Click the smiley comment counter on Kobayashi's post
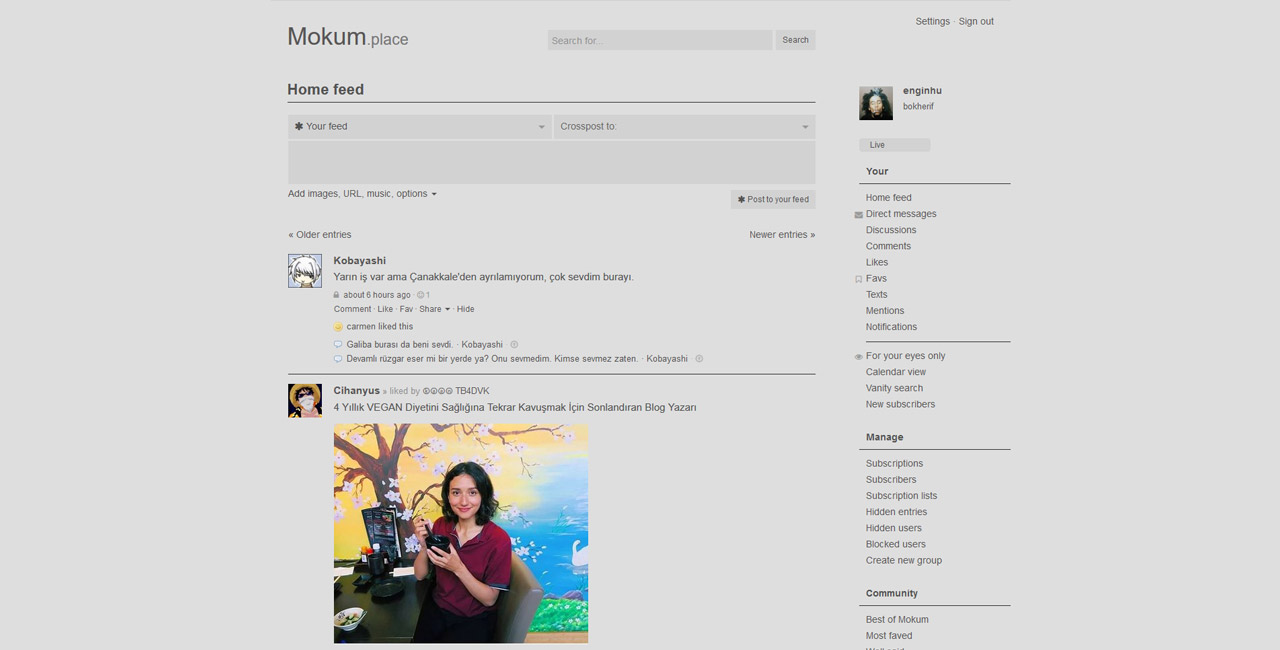This screenshot has width=1280, height=650. 422,294
